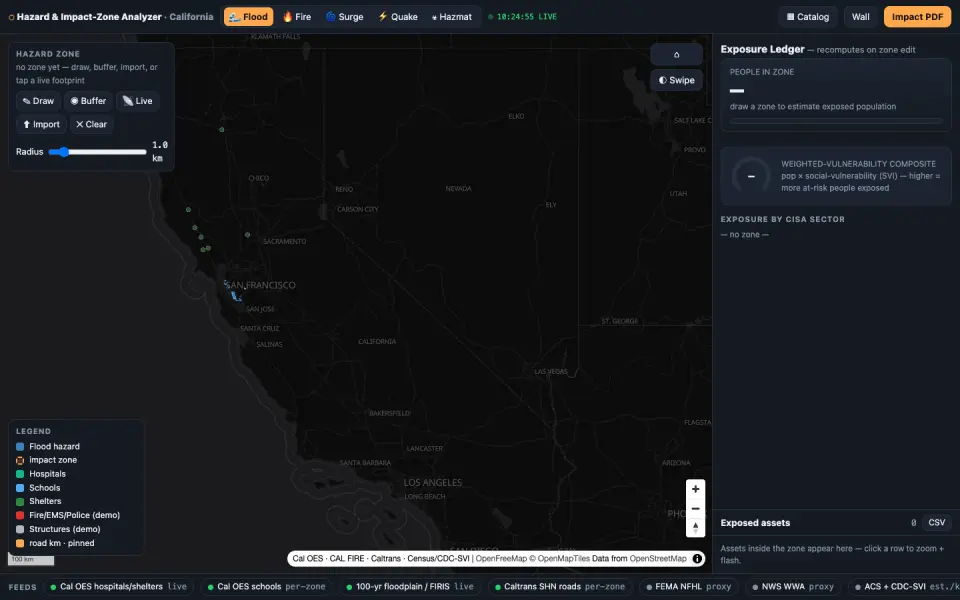Download exposed assets as CSV
The width and height of the screenshot is (960, 600).
click(936, 523)
